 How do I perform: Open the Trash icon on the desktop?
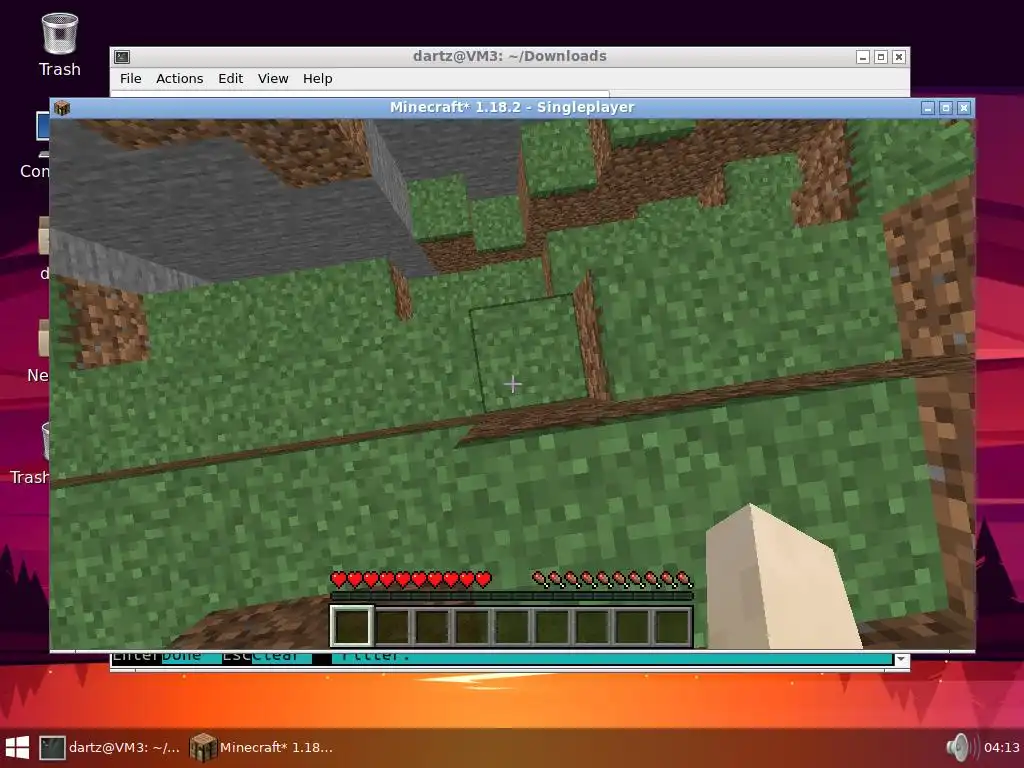[x=59, y=44]
